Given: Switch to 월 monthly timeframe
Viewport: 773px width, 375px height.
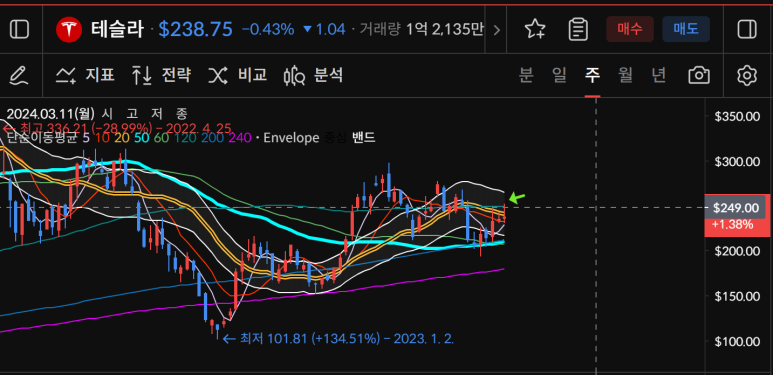Looking at the screenshot, I should coord(626,75).
